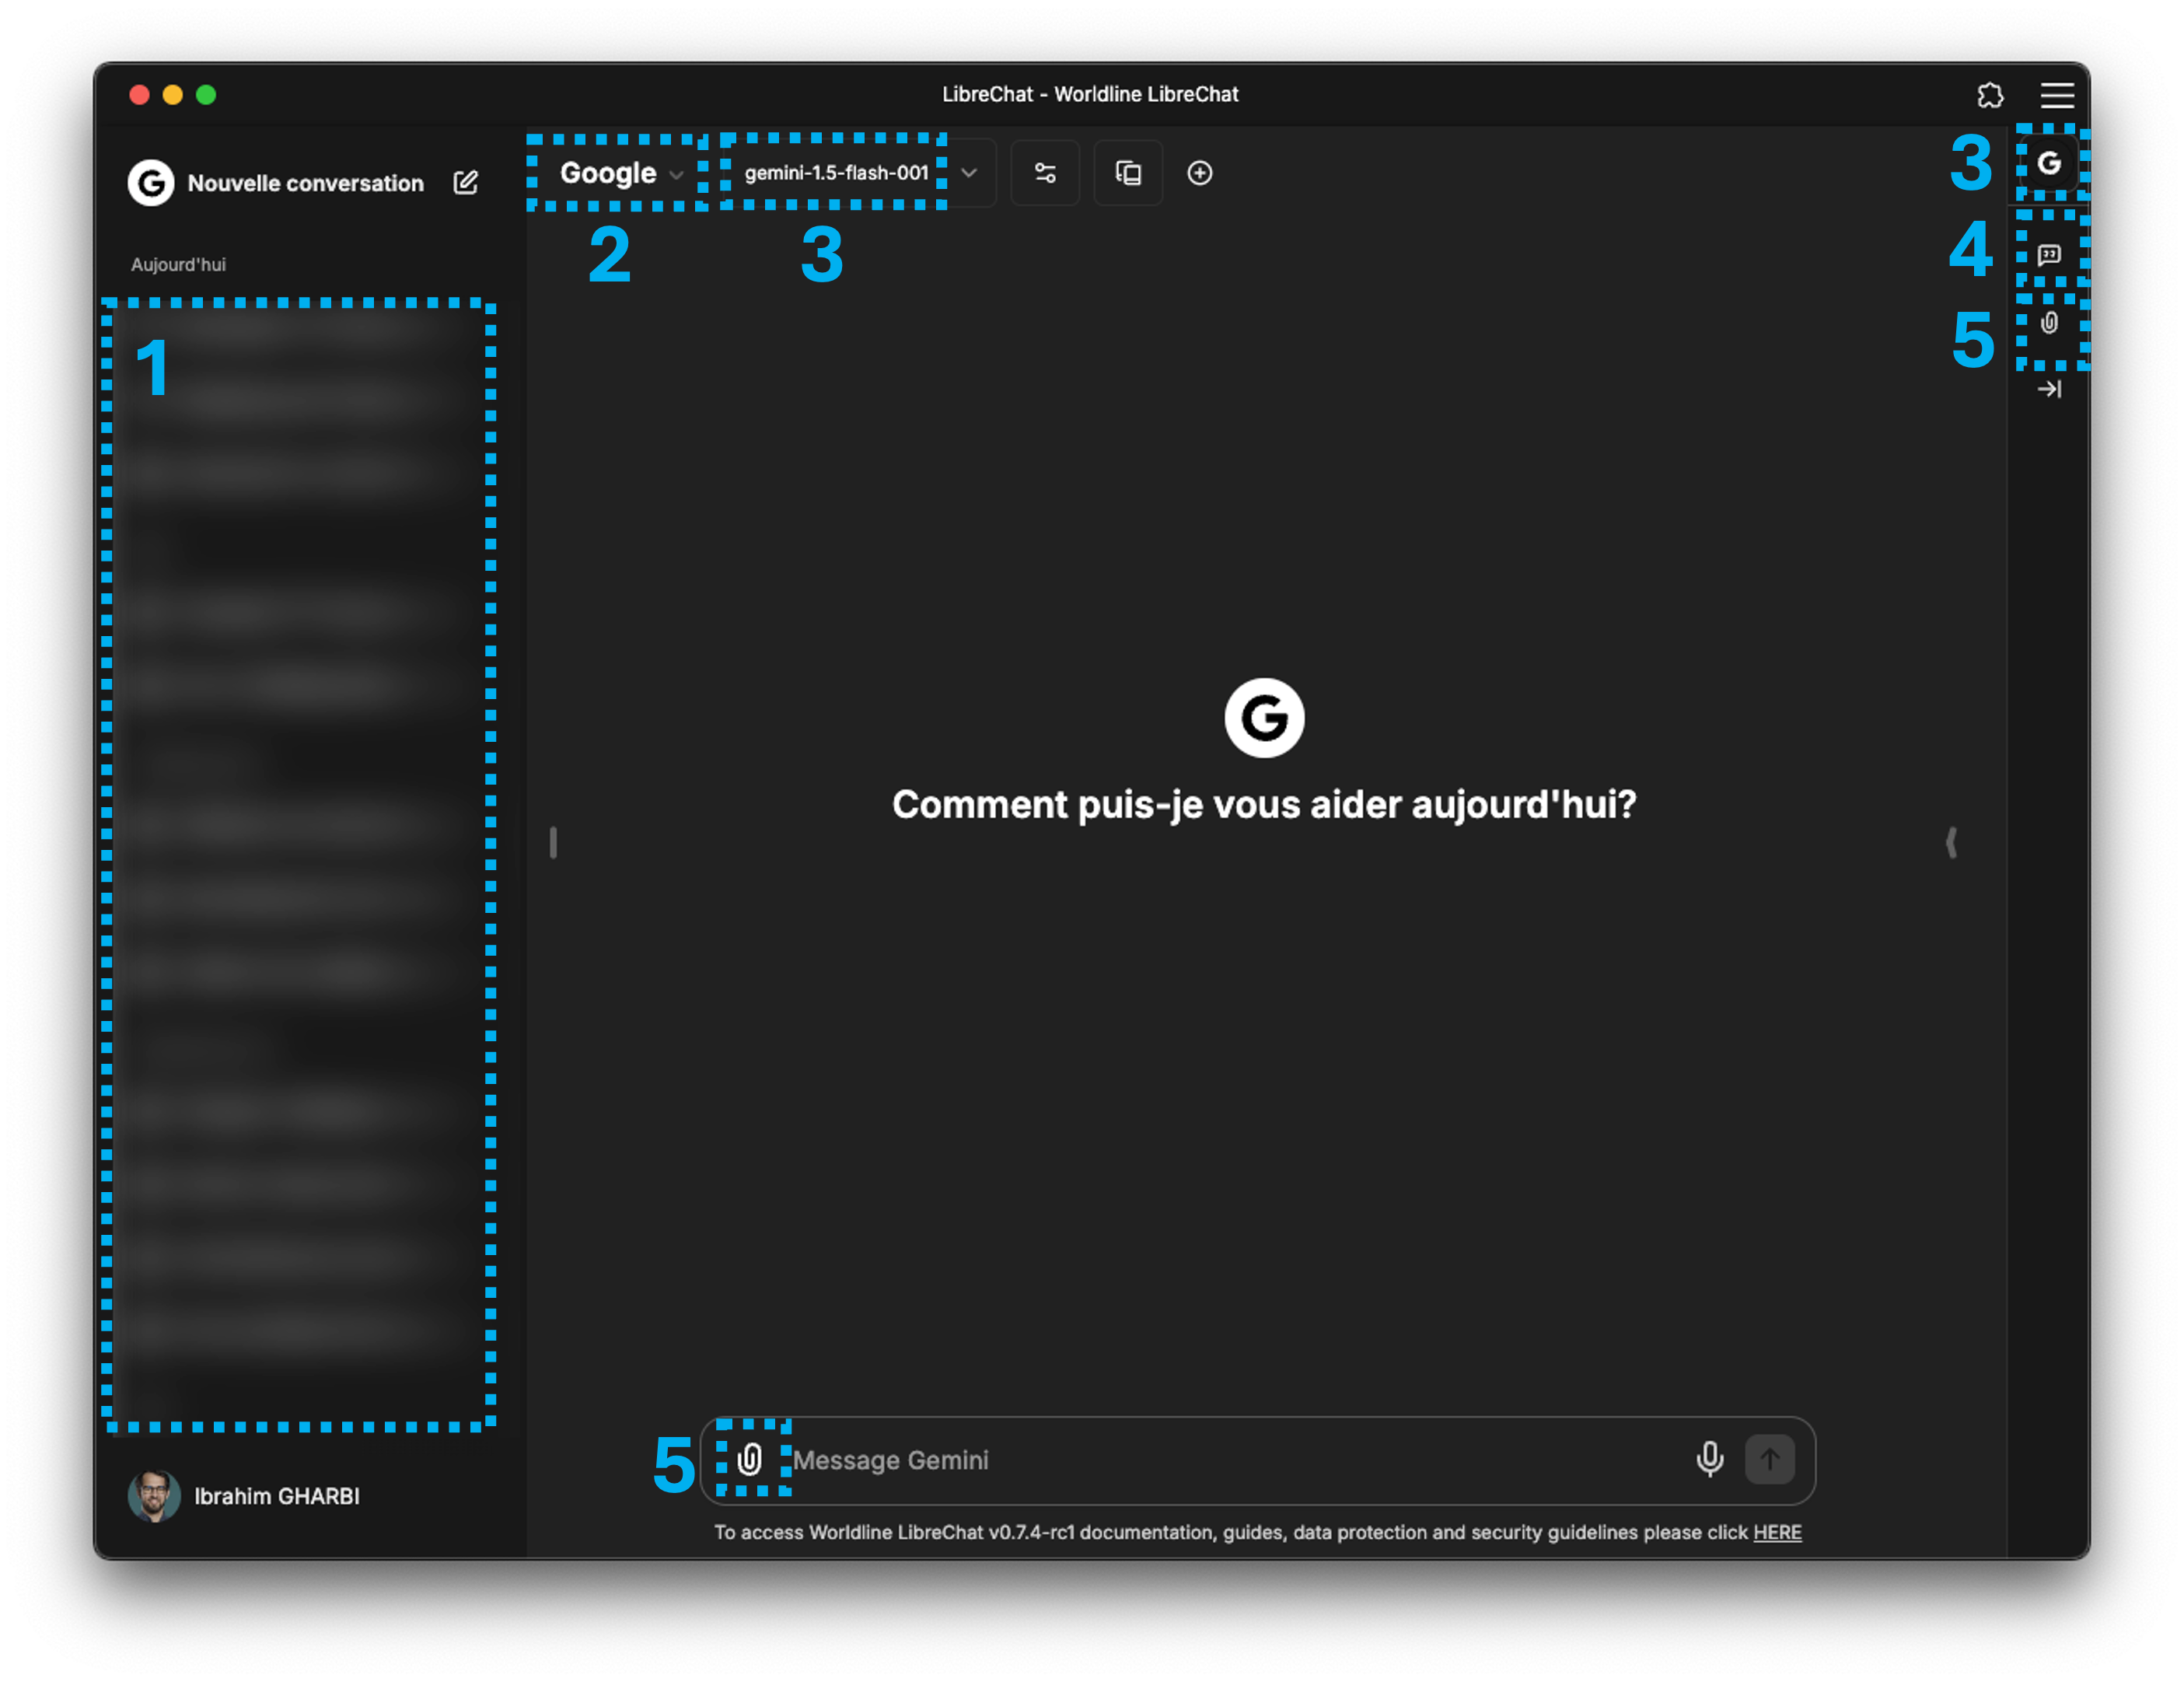This screenshot has height=1682, width=2184.
Task: Select the Google icon in right side panel
Action: tap(2049, 163)
